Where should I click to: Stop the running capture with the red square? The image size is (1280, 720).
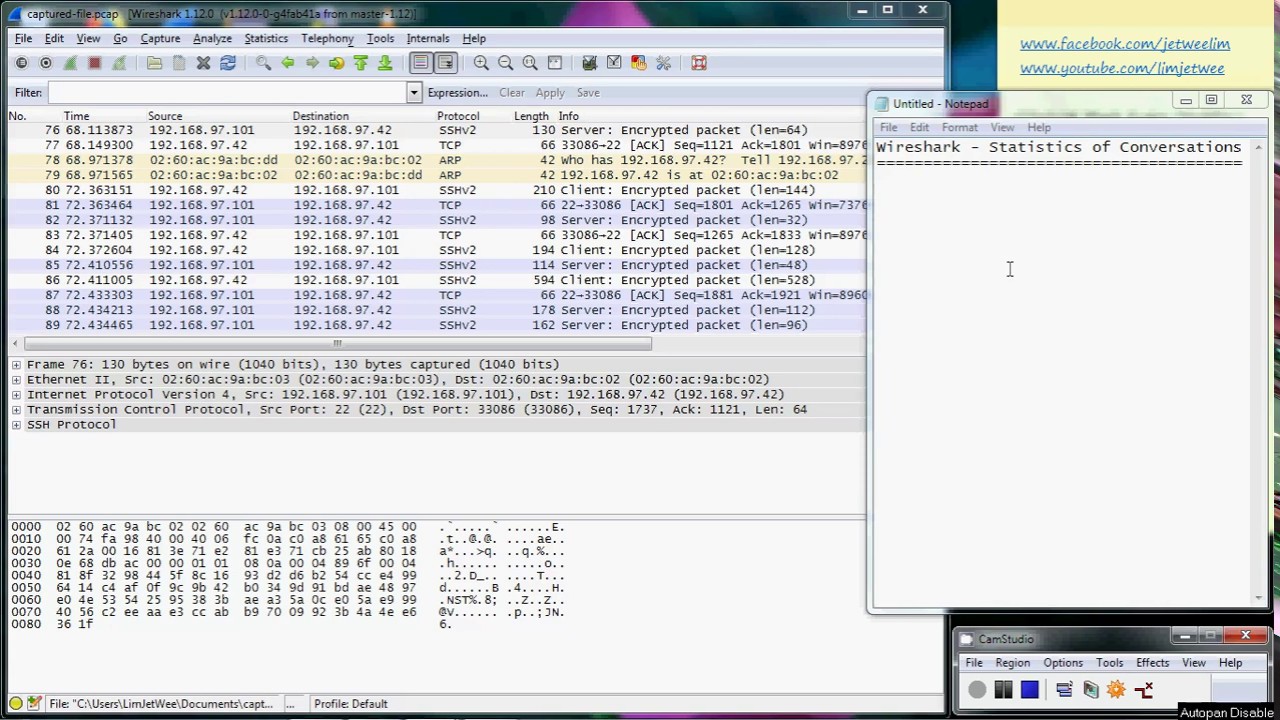click(95, 63)
